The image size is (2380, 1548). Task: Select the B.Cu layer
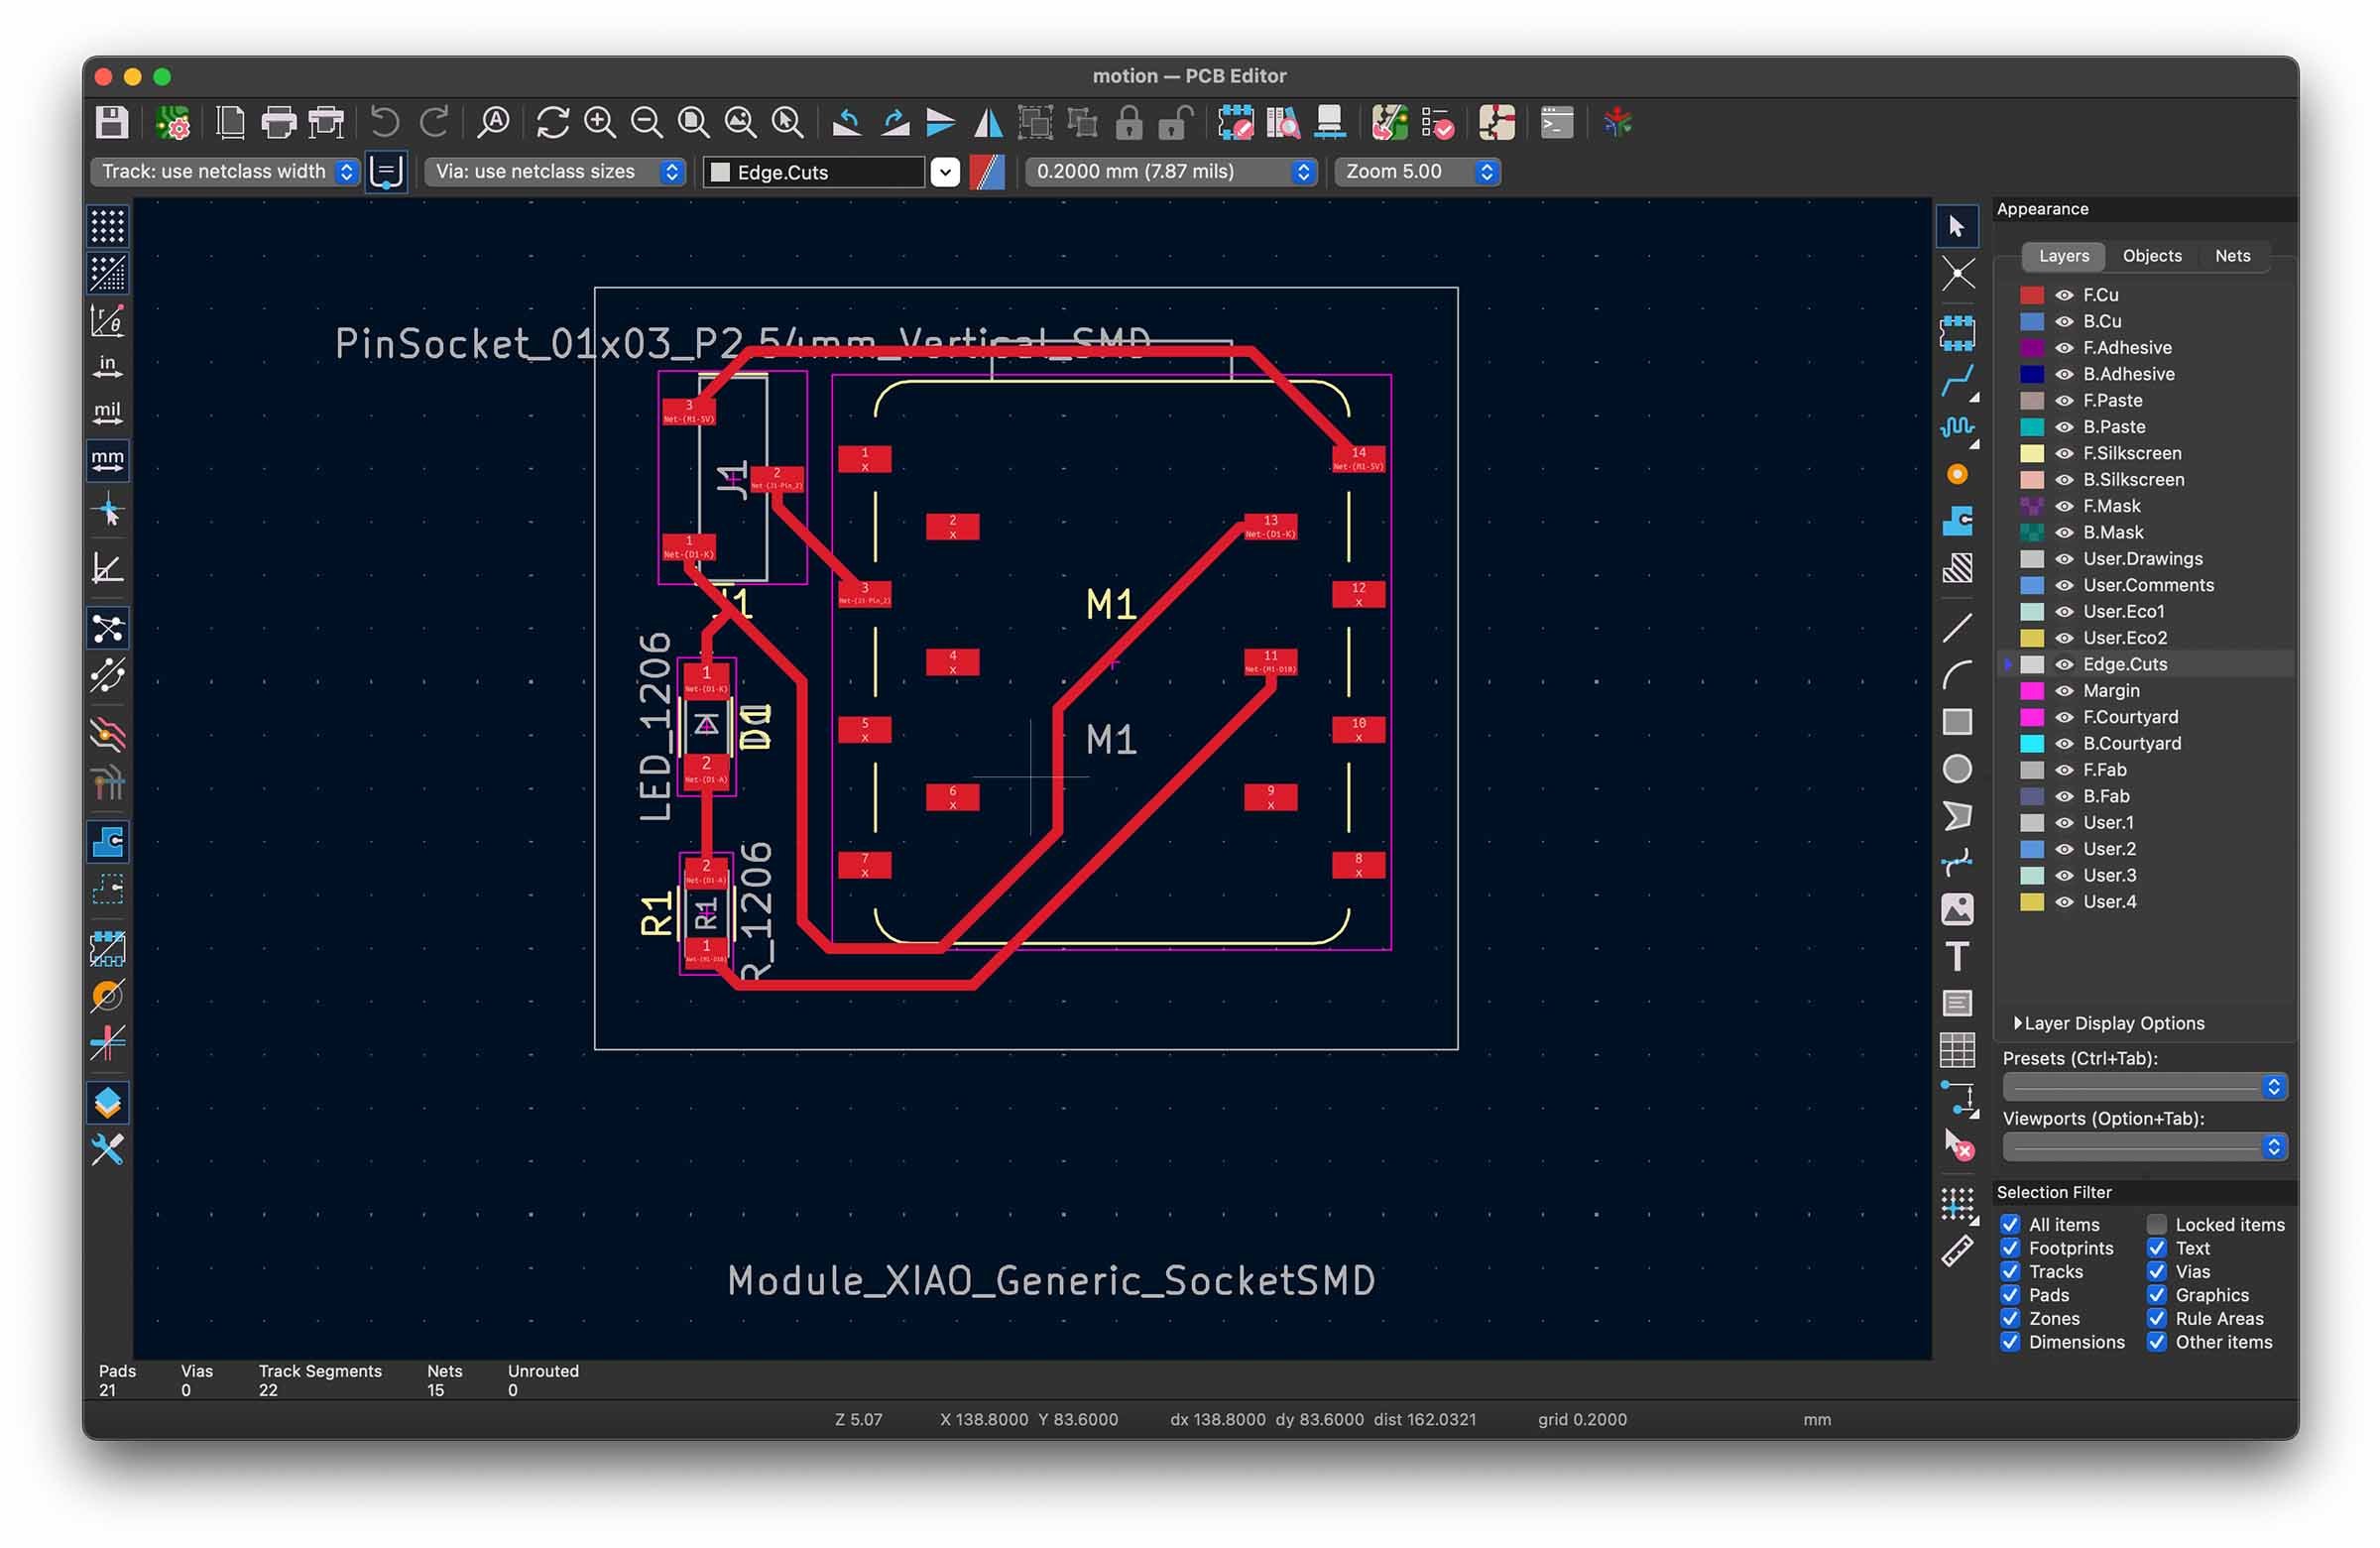[2102, 321]
